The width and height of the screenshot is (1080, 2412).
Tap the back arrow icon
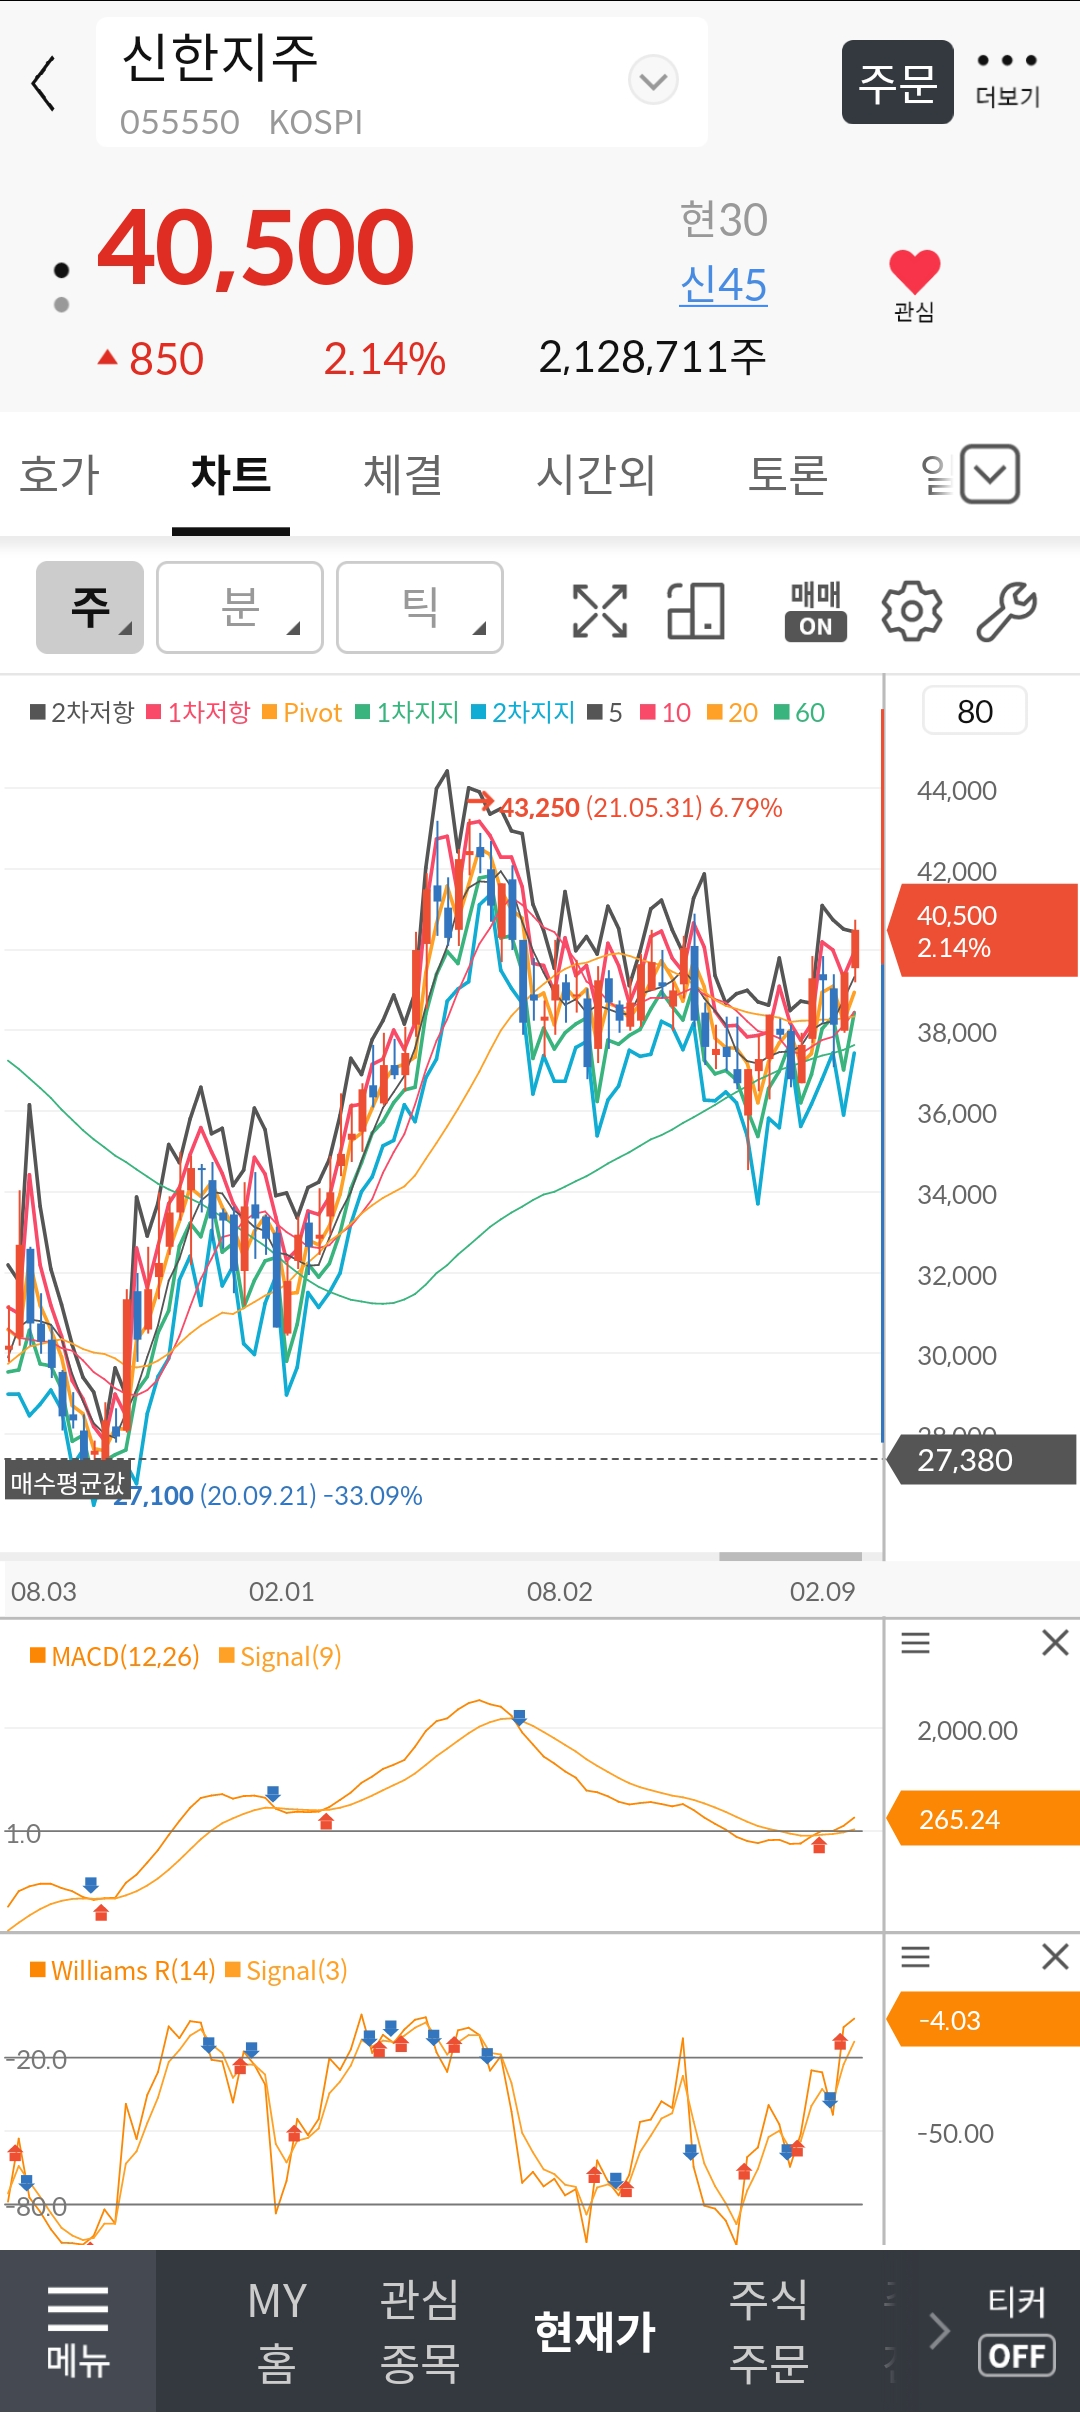point(43,83)
